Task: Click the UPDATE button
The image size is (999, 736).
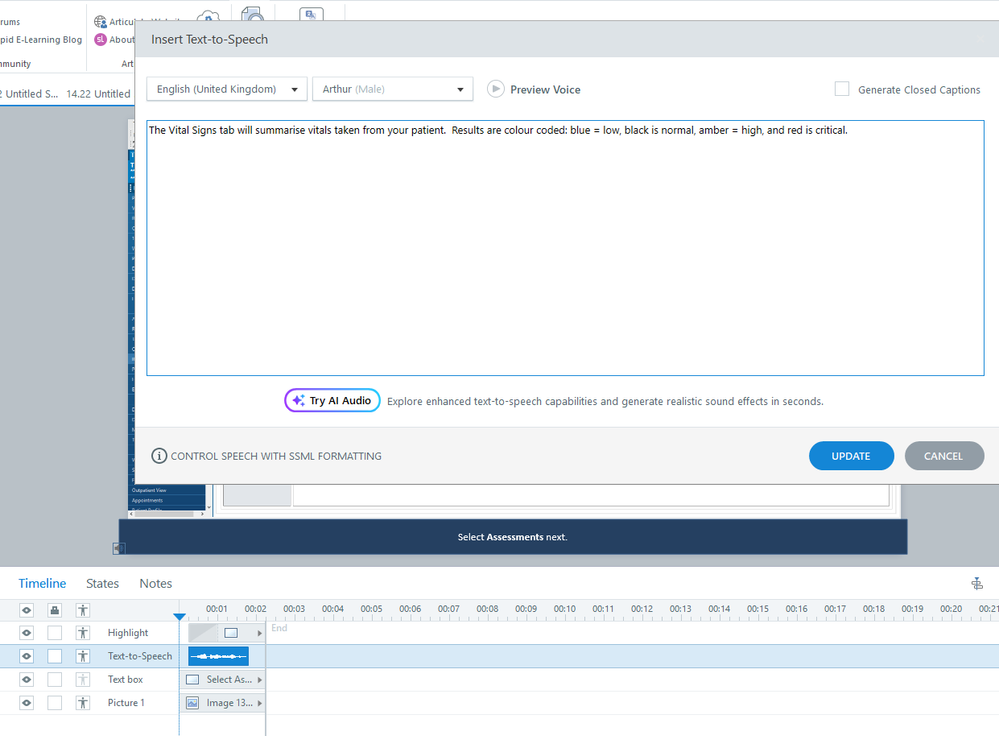Action: click(851, 456)
